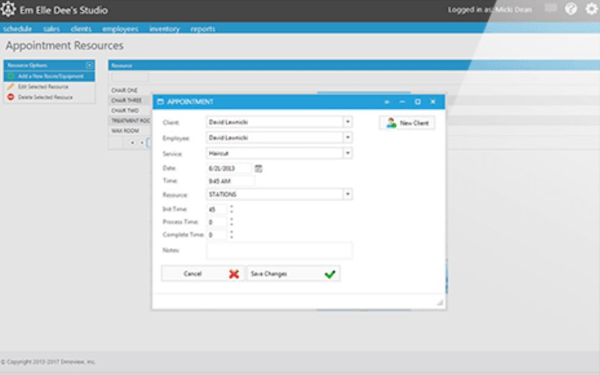Expand the Client dropdown list
This screenshot has width=600, height=375.
[347, 122]
